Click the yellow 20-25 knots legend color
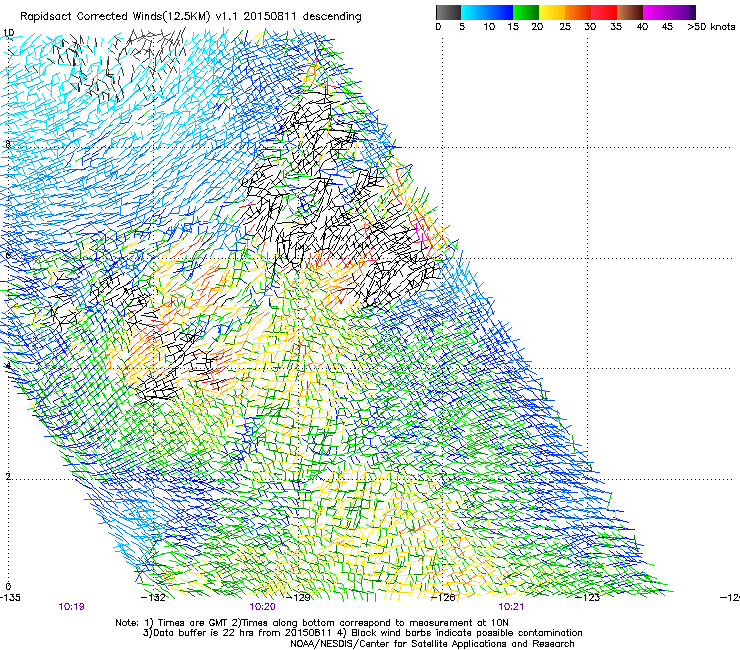The image size is (740, 650). pyautogui.click(x=552, y=12)
